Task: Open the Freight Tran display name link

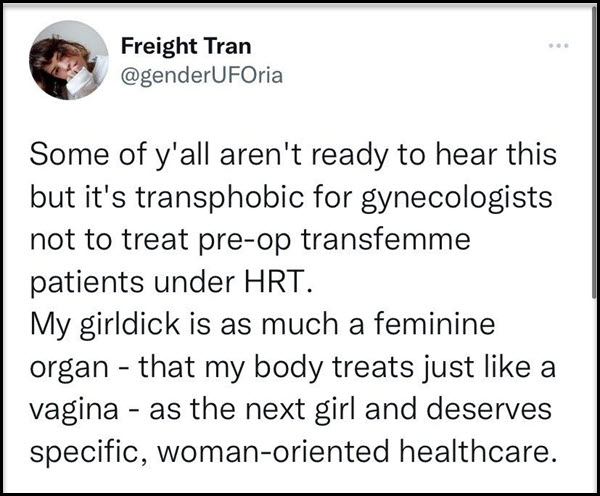Action: [186, 46]
